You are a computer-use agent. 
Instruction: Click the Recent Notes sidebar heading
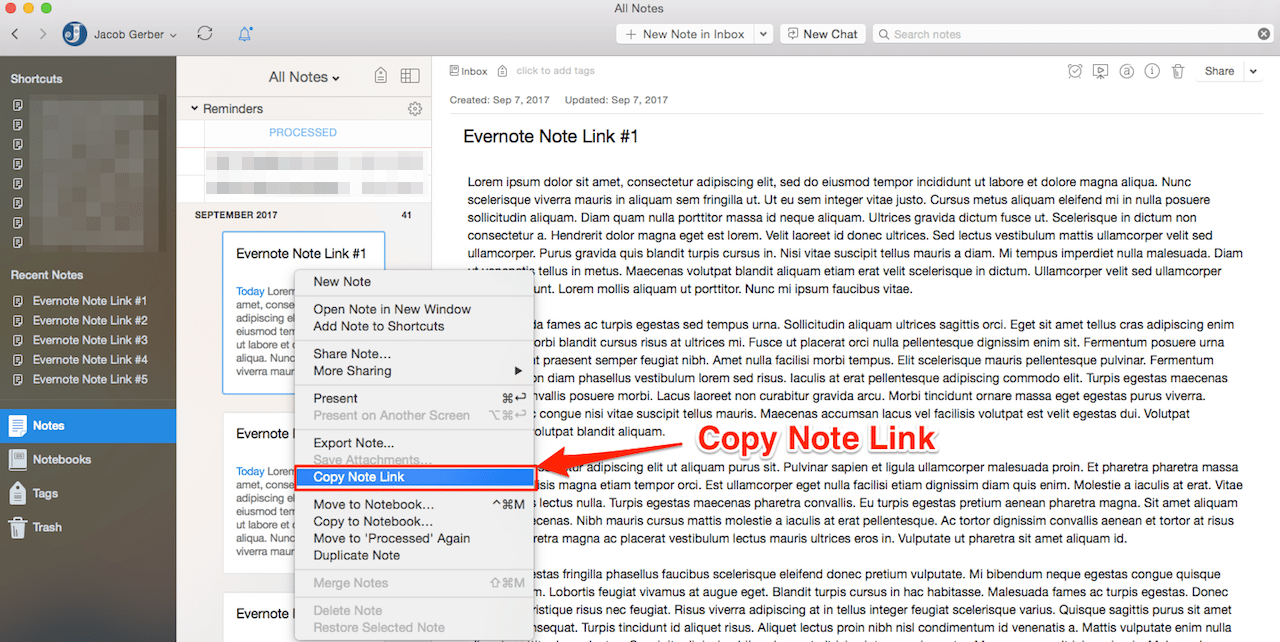[47, 275]
